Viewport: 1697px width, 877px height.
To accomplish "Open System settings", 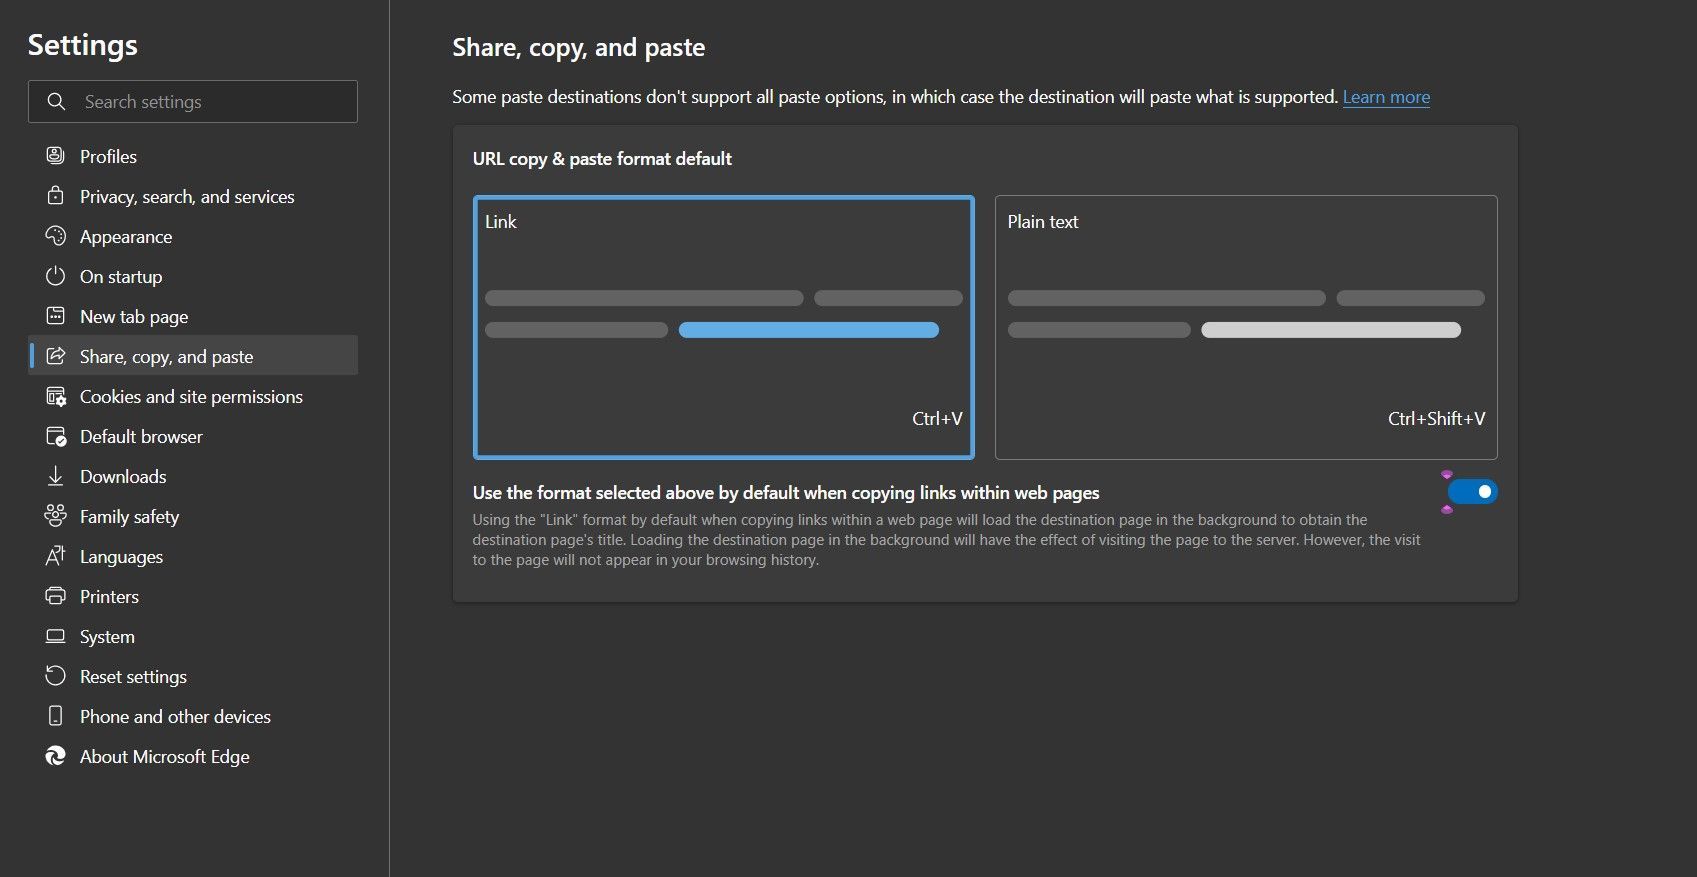I will (193, 636).
